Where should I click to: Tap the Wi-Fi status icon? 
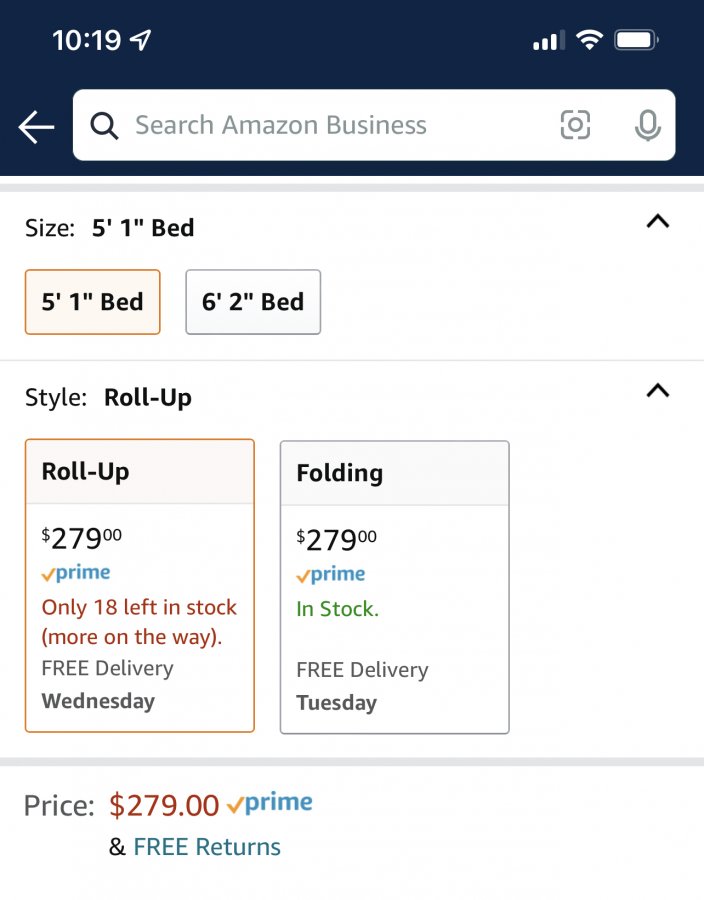(589, 40)
